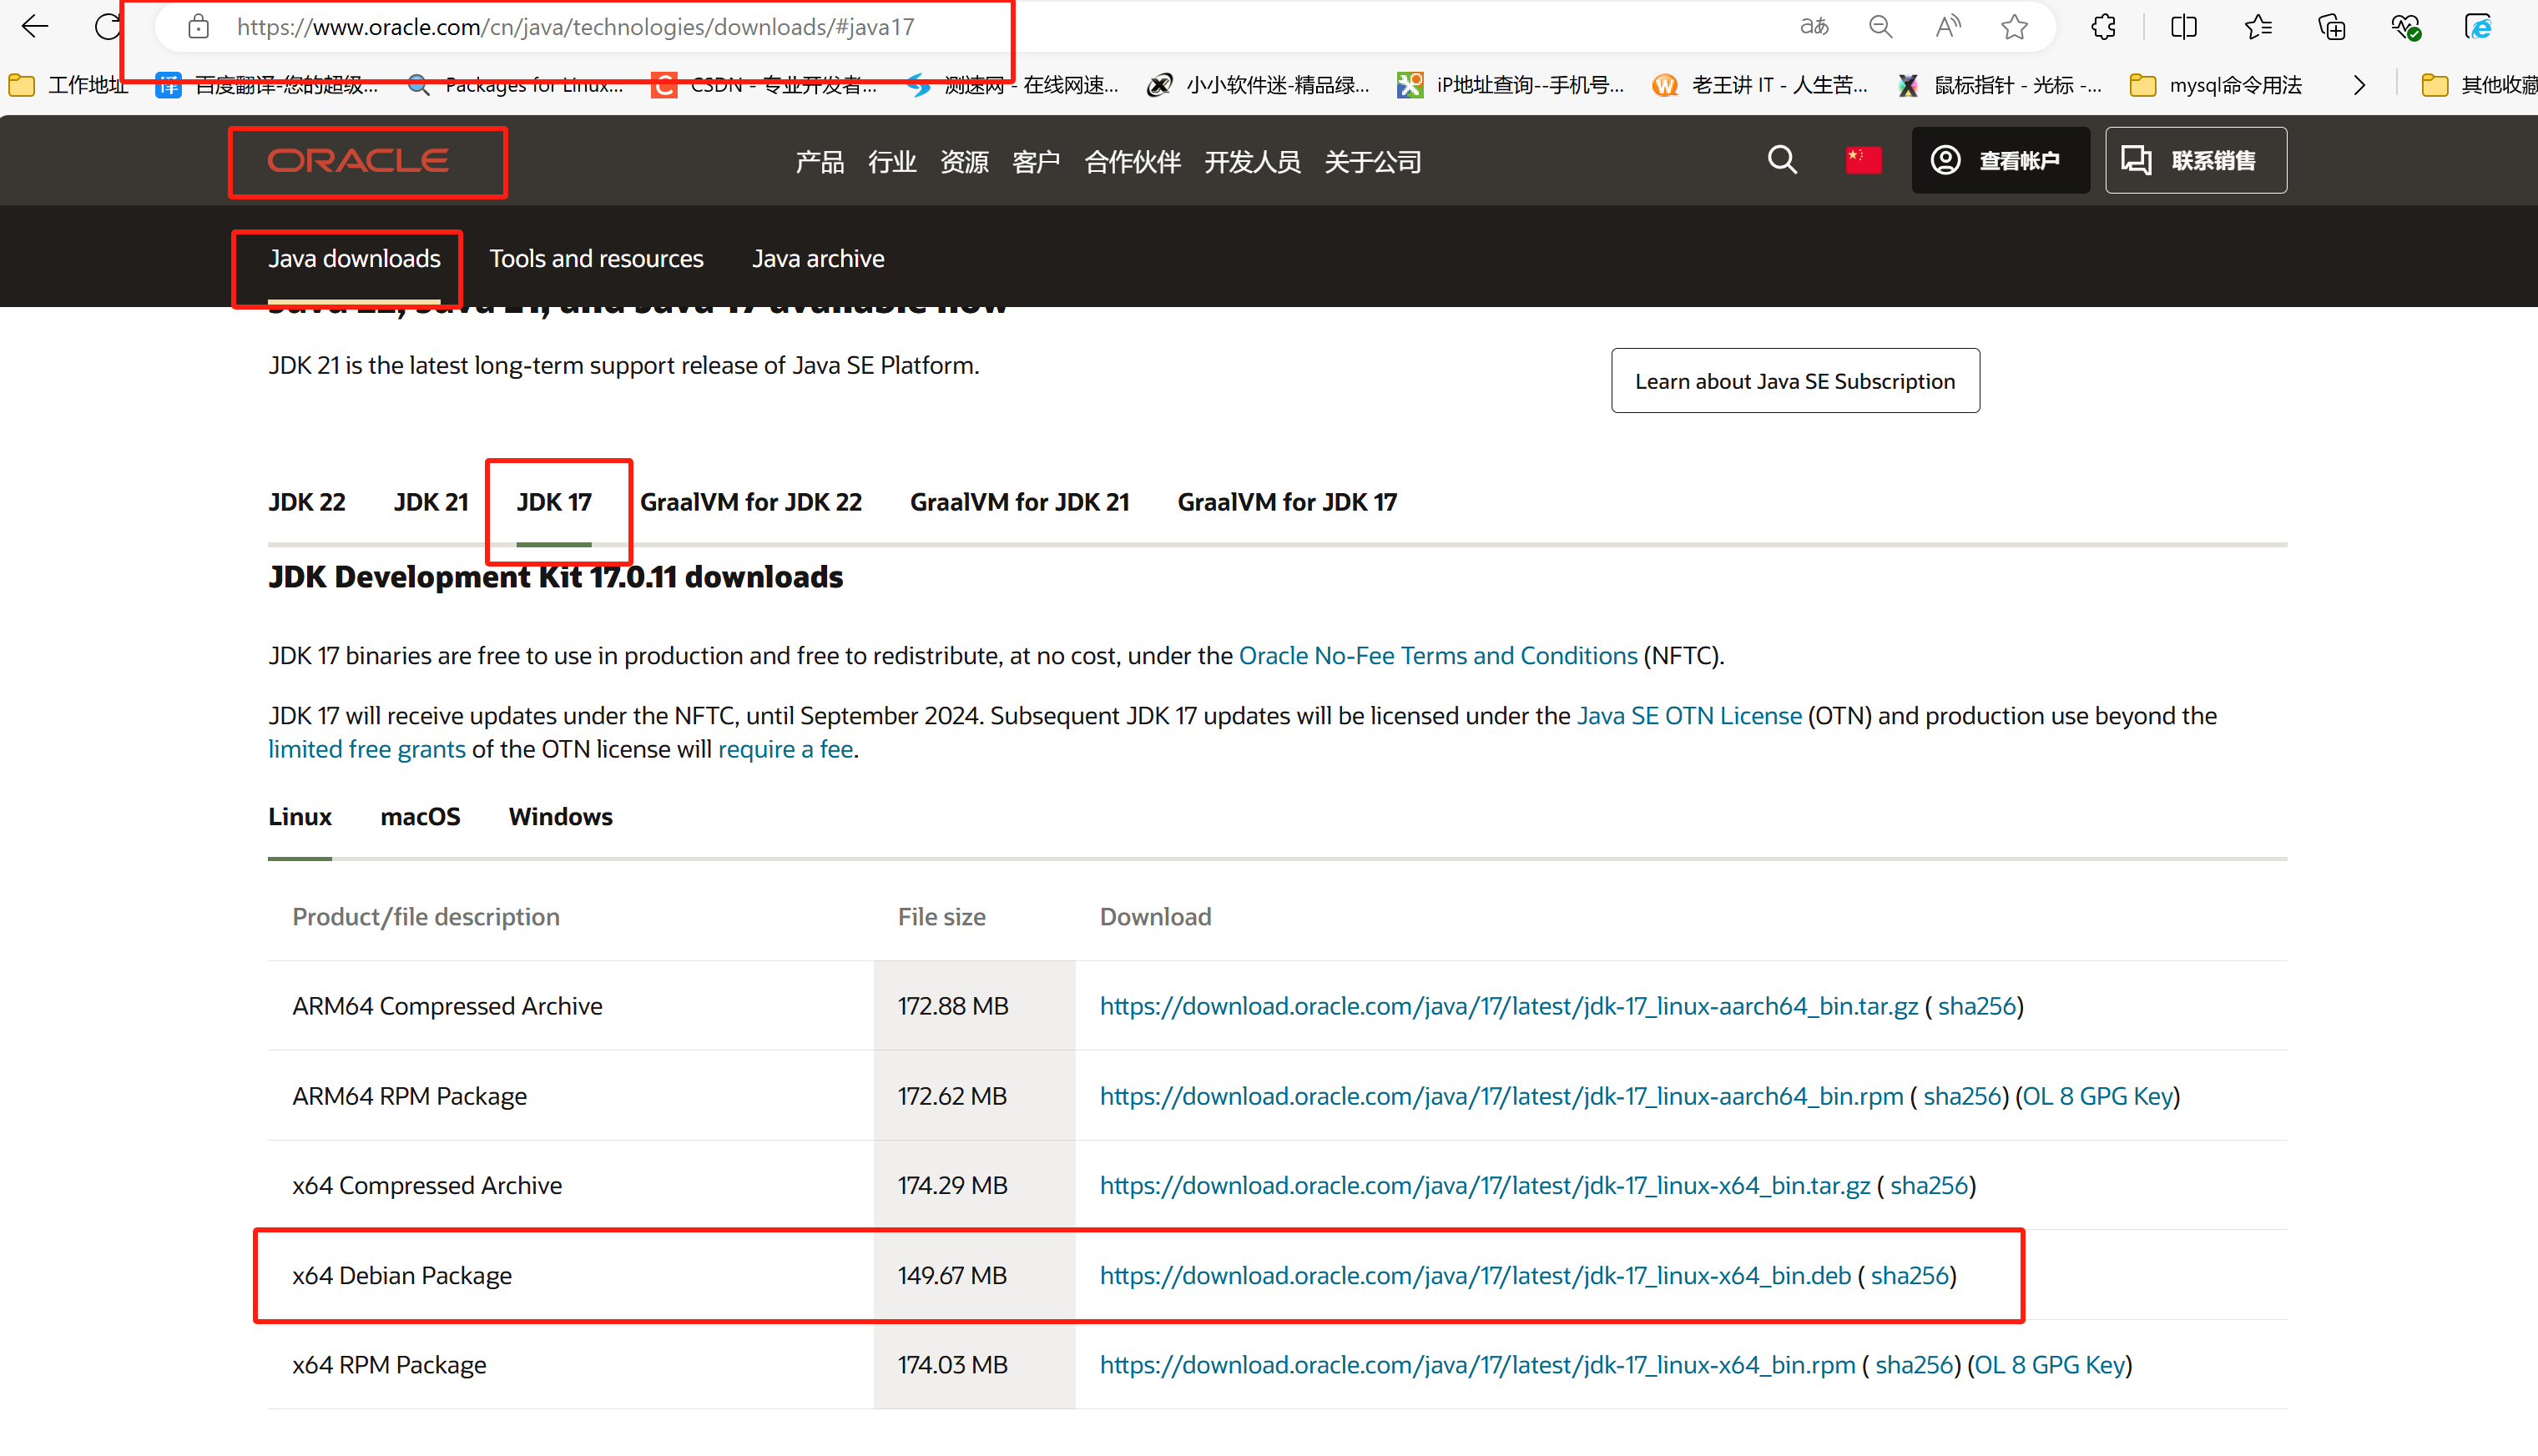
Task: Select the Windows OS tab
Action: (560, 817)
